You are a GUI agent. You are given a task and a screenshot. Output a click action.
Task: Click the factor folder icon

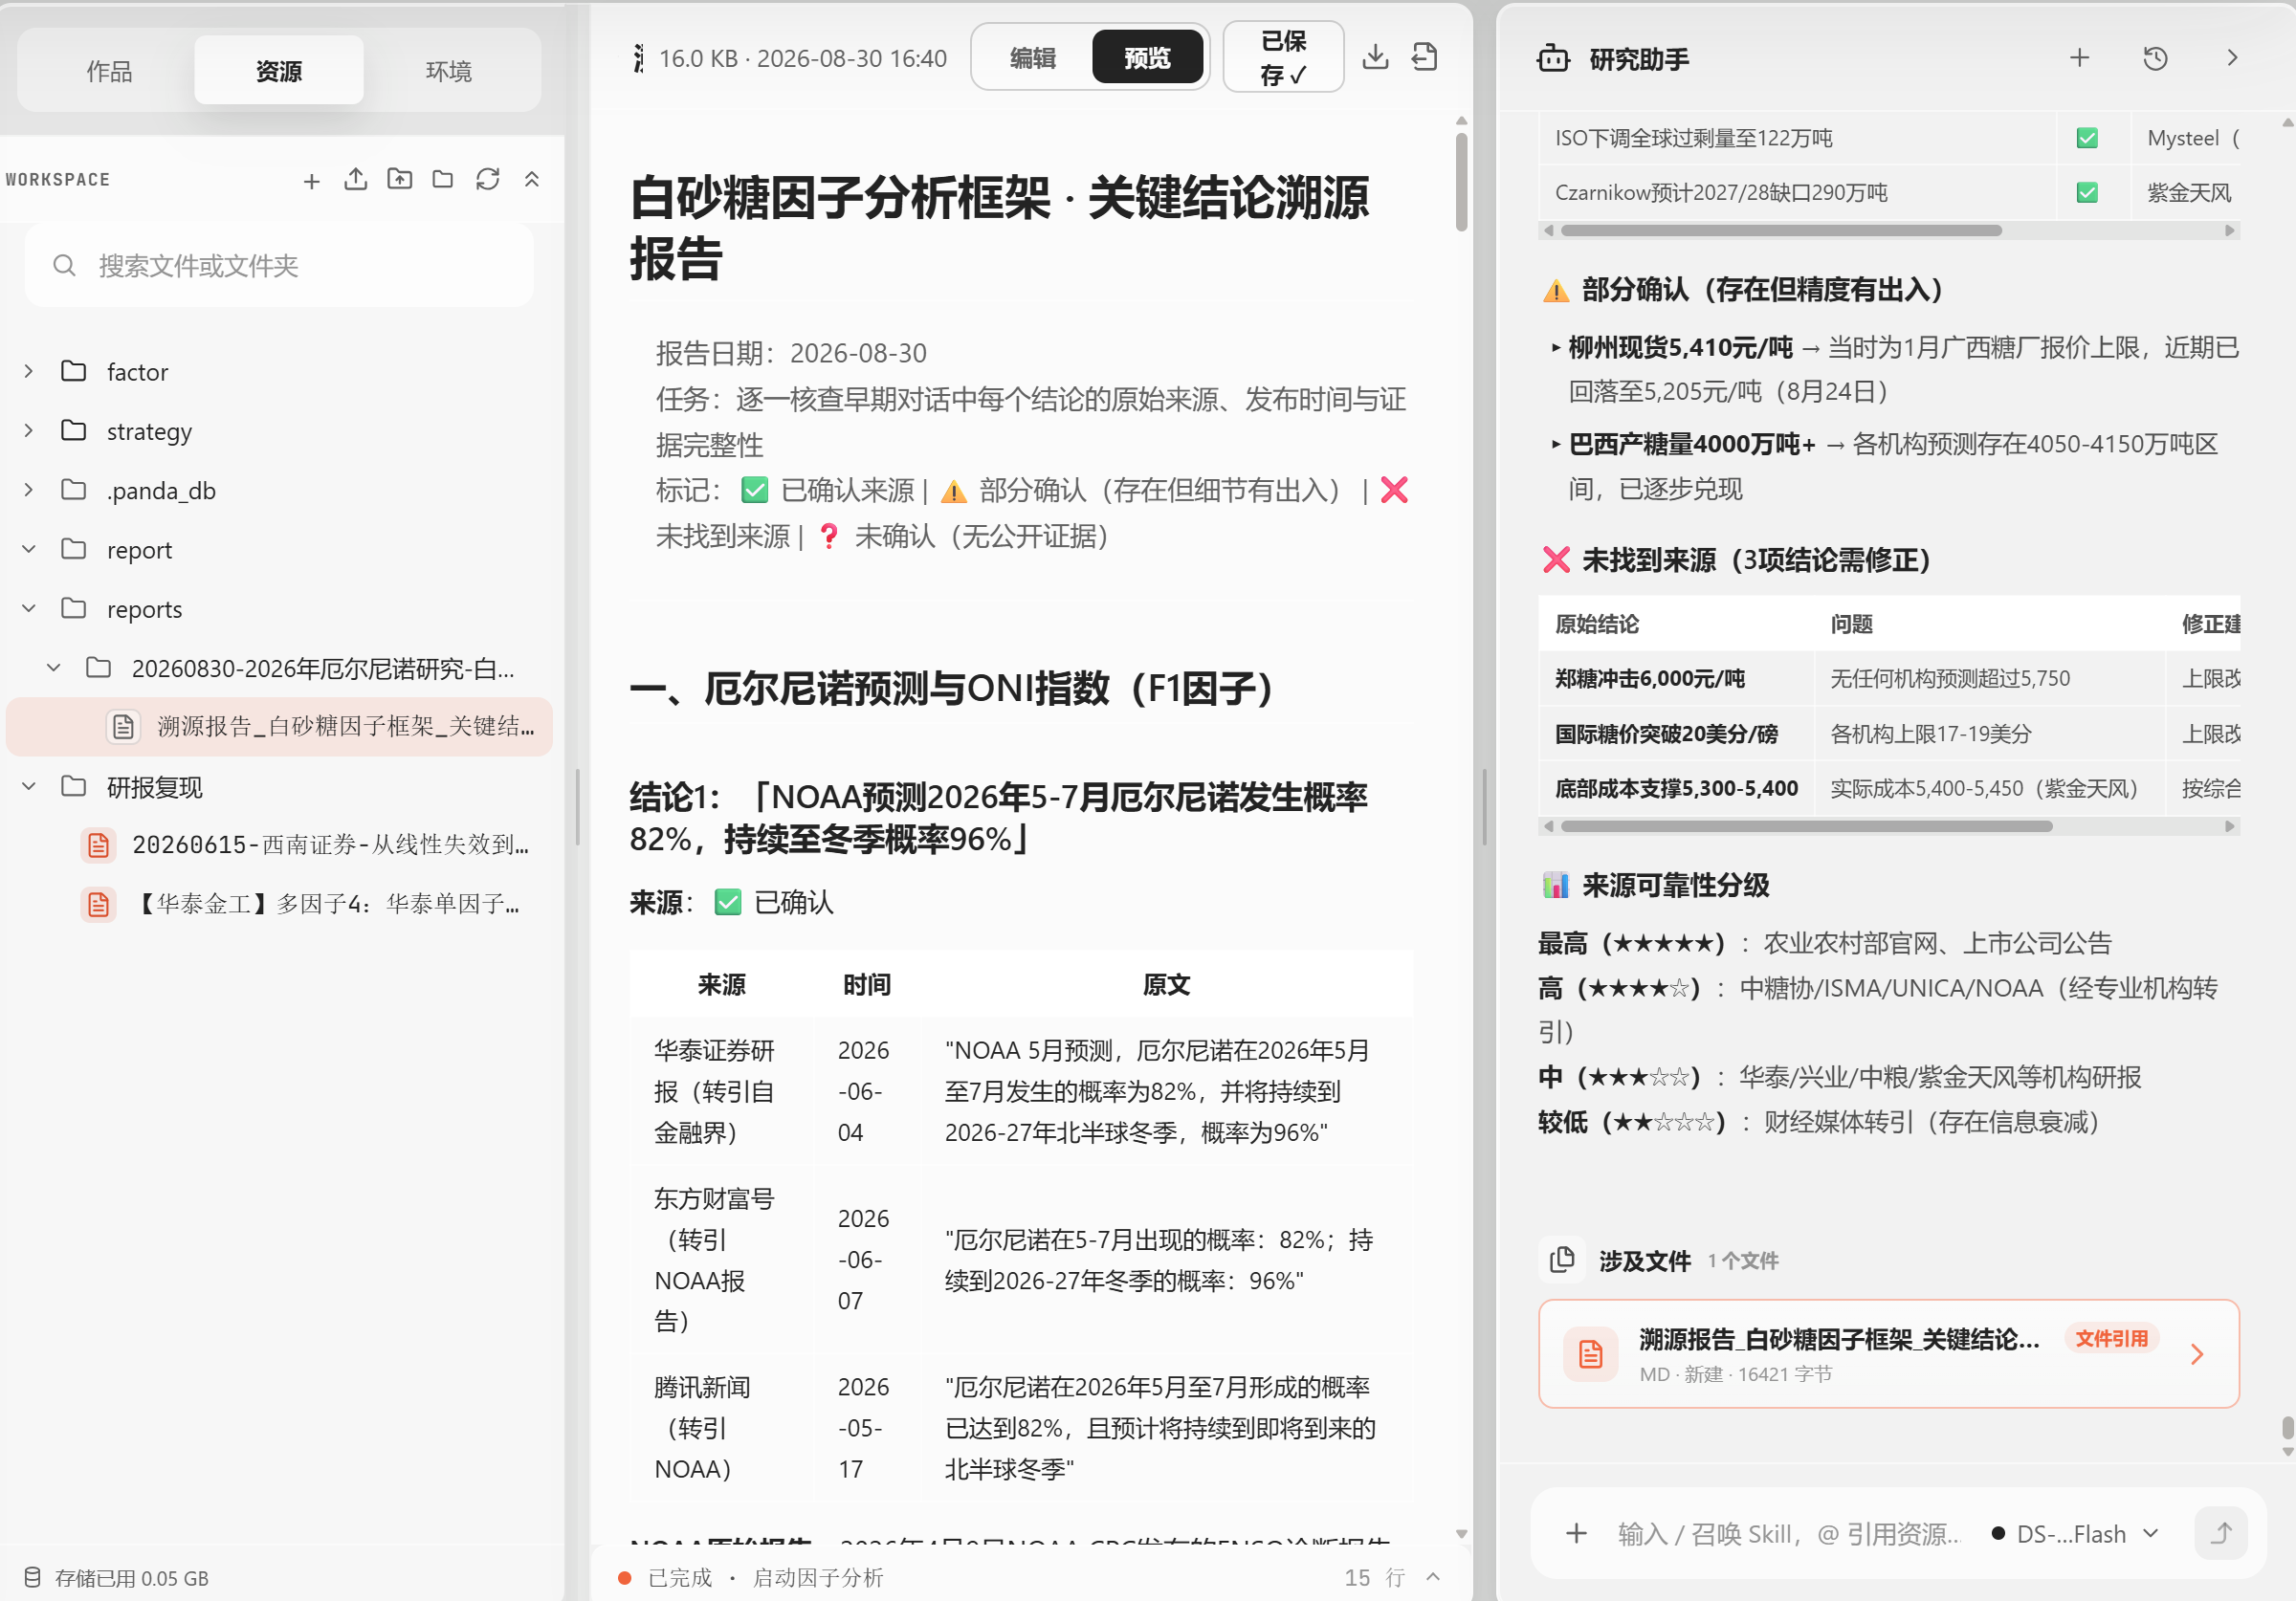(x=74, y=372)
